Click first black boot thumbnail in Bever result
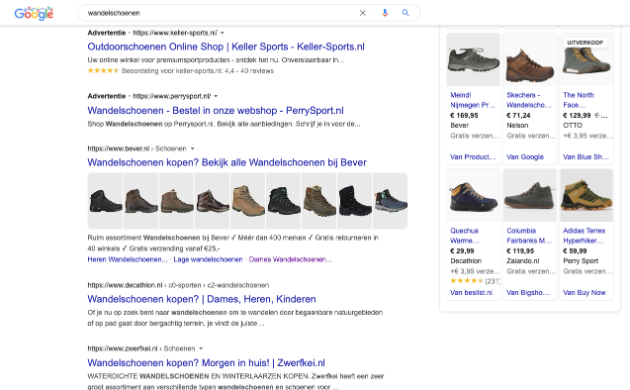The width and height of the screenshot is (630, 390). (x=105, y=201)
